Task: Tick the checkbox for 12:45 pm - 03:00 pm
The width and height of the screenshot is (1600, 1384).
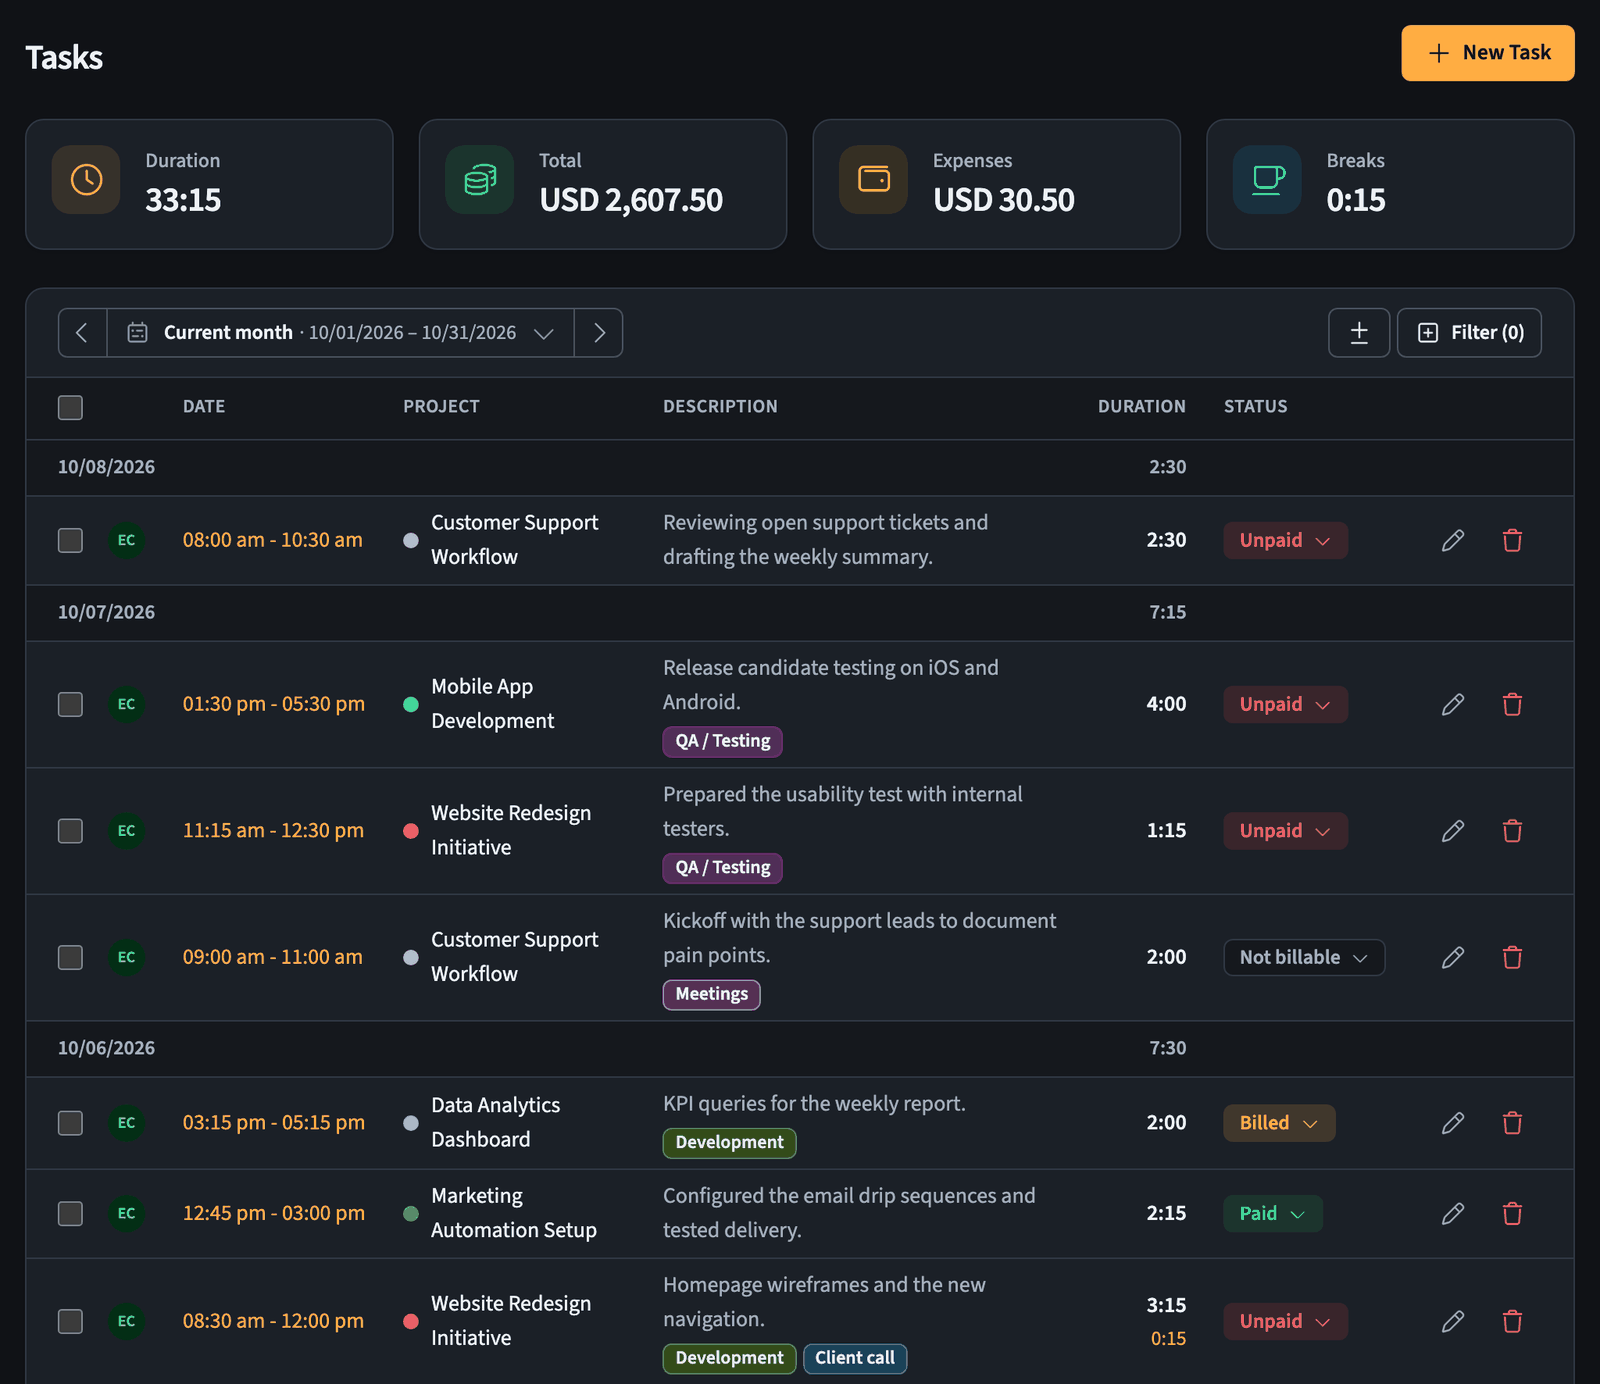Action: pos(70,1213)
